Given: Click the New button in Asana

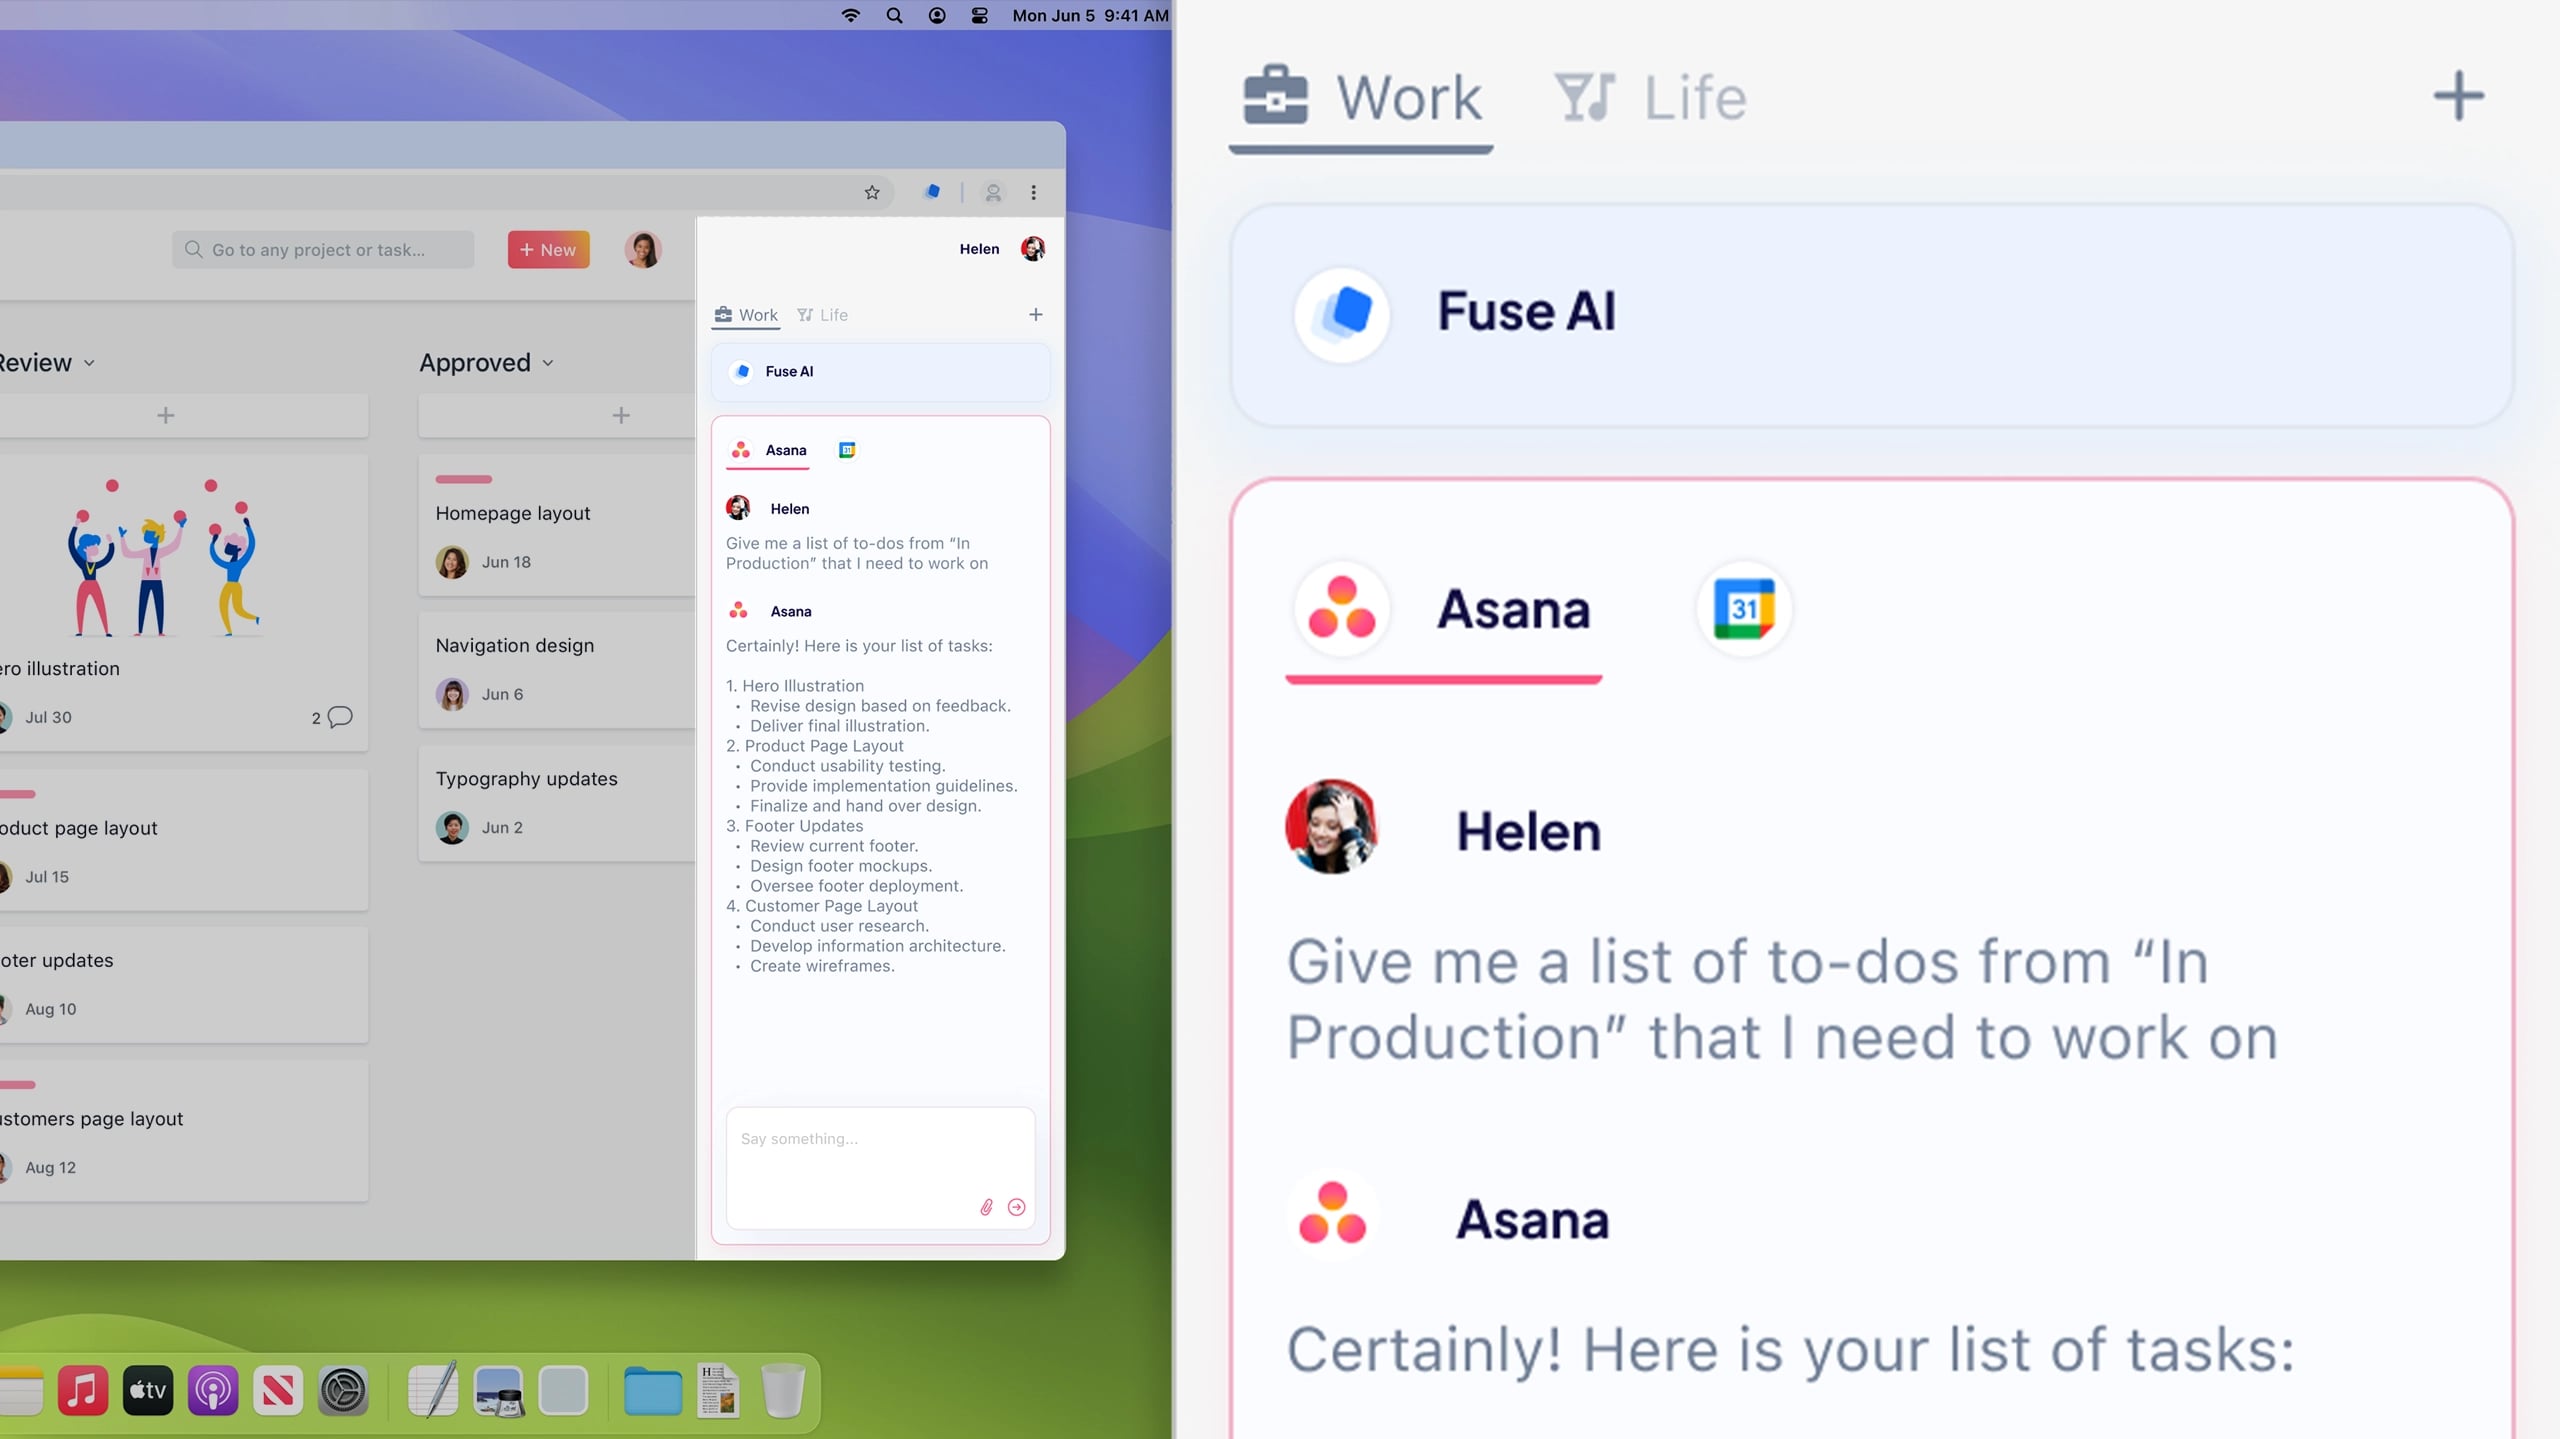Looking at the screenshot, I should [547, 249].
